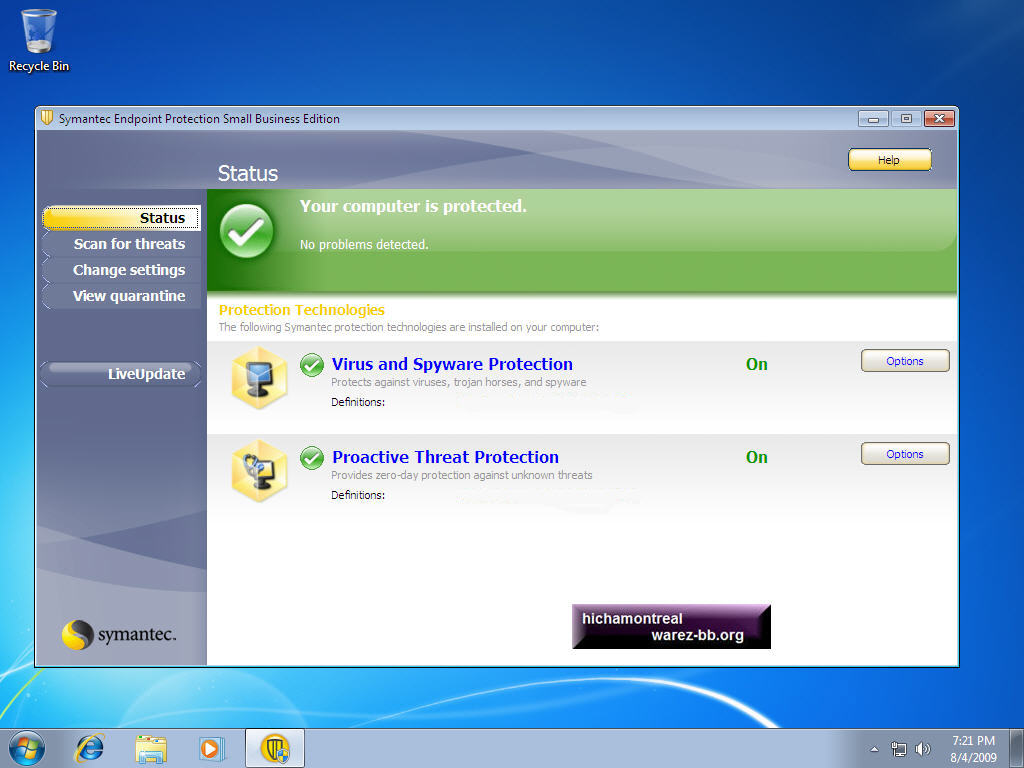Click green check beside Proactive Threat Protection
Screen dimensions: 1024x768
pos(312,458)
